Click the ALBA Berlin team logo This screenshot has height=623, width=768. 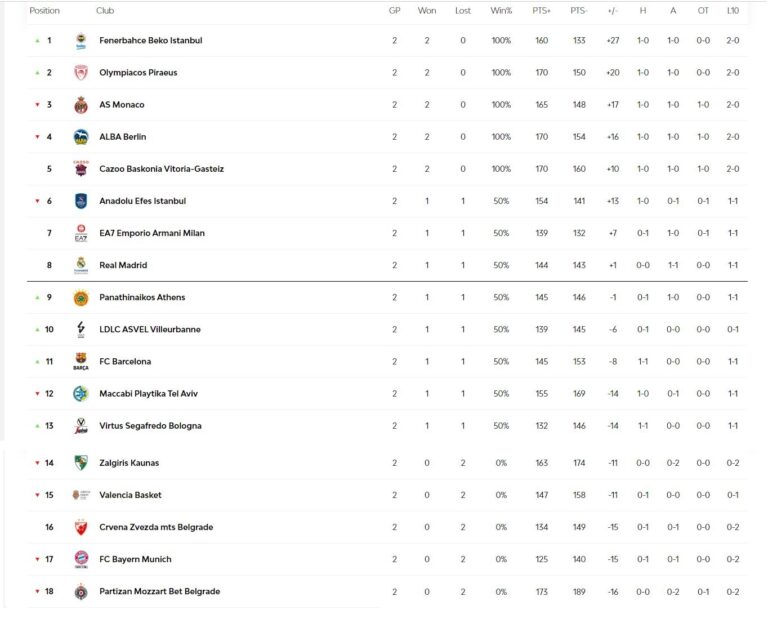[x=81, y=137]
